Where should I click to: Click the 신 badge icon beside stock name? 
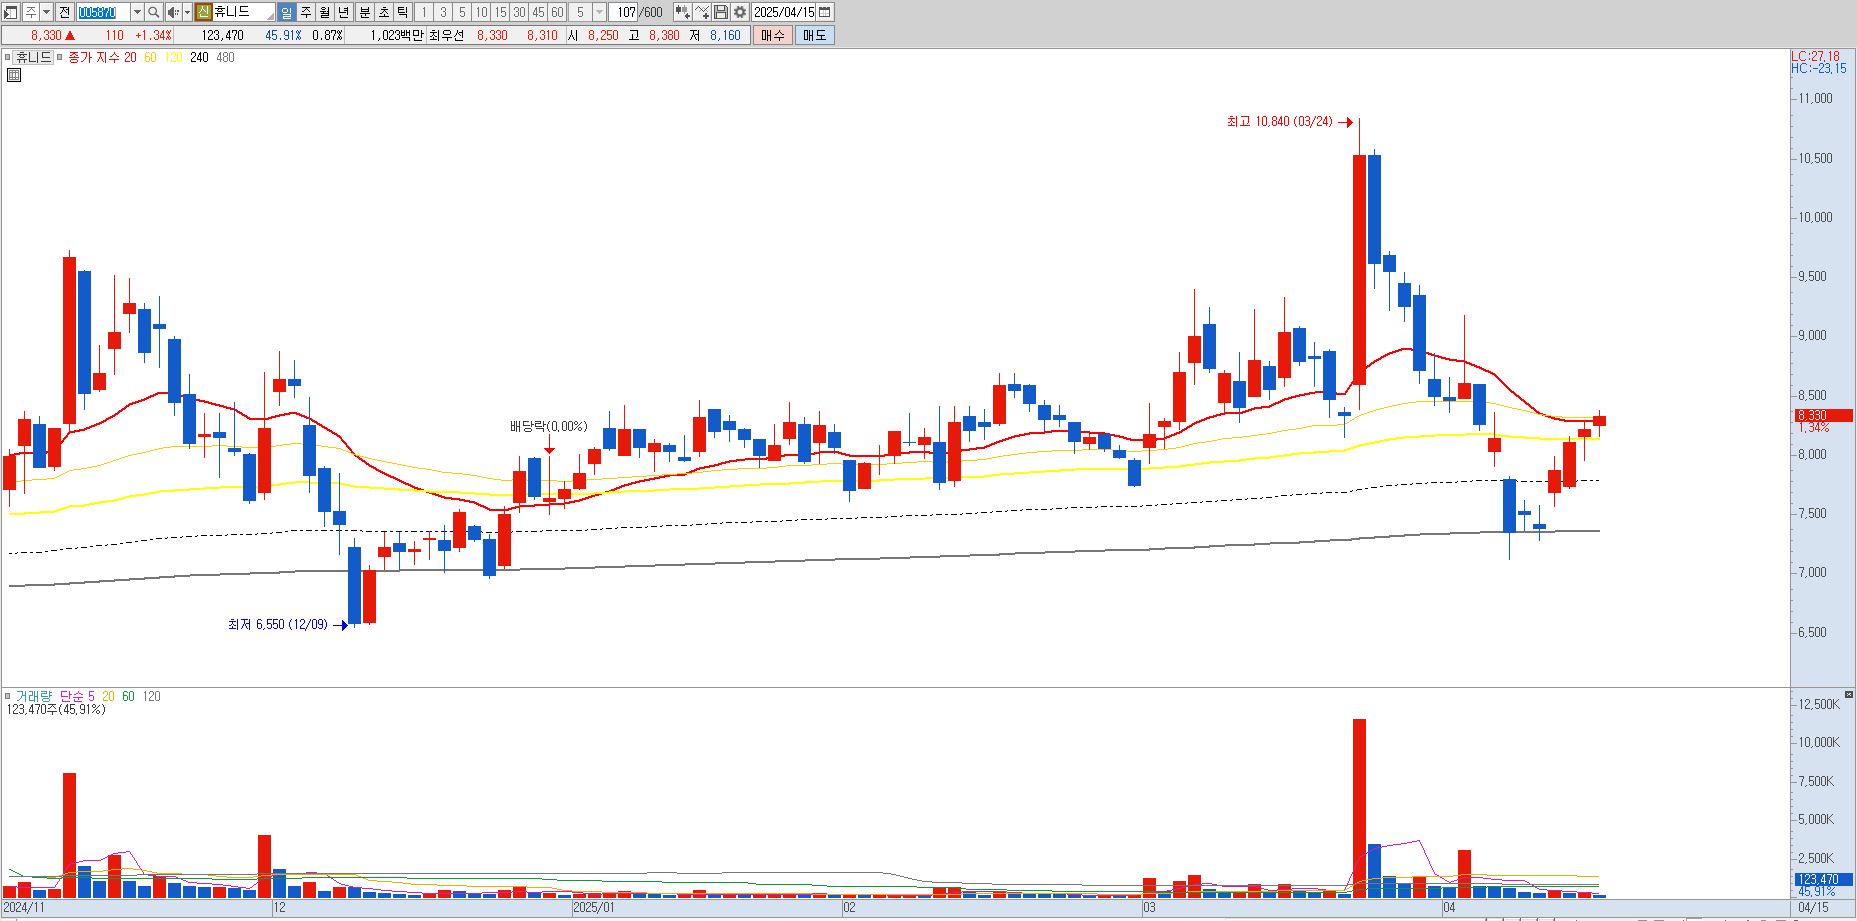[x=203, y=12]
